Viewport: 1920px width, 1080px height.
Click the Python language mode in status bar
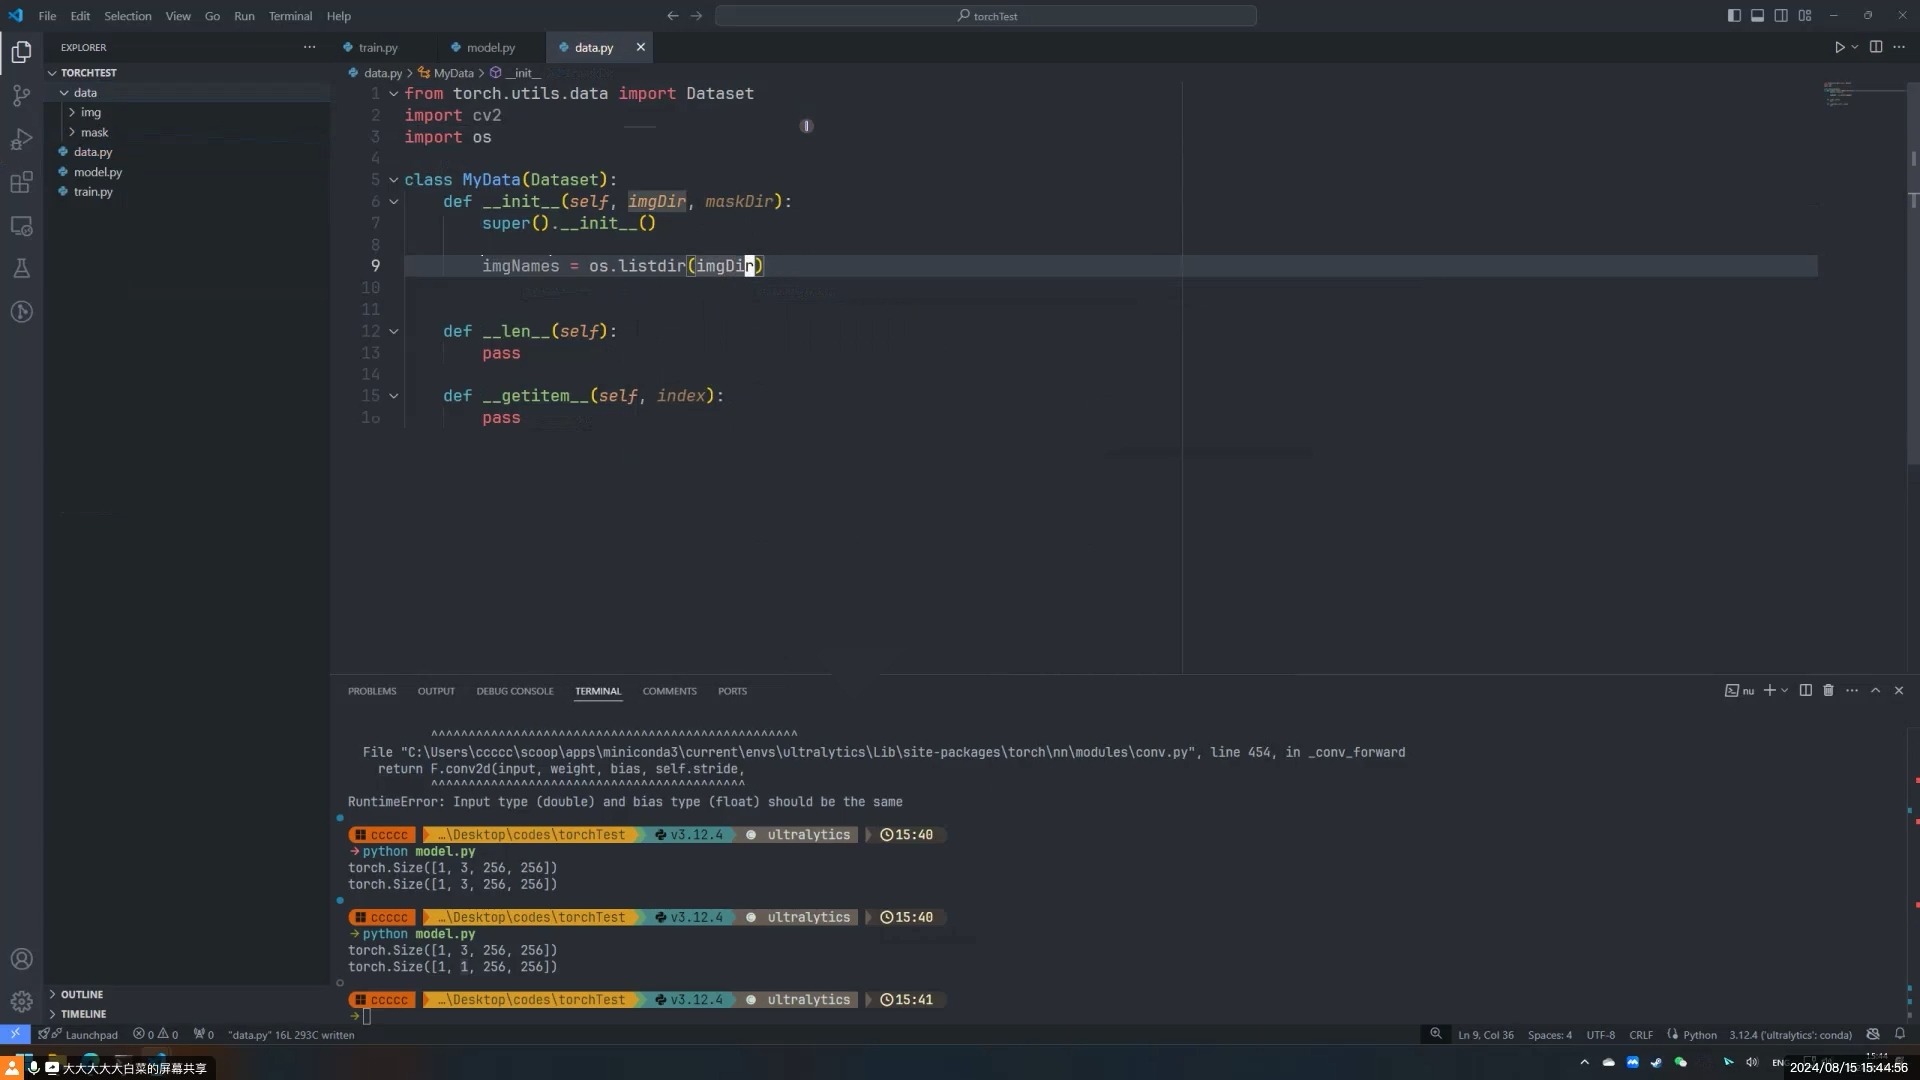point(1699,1035)
